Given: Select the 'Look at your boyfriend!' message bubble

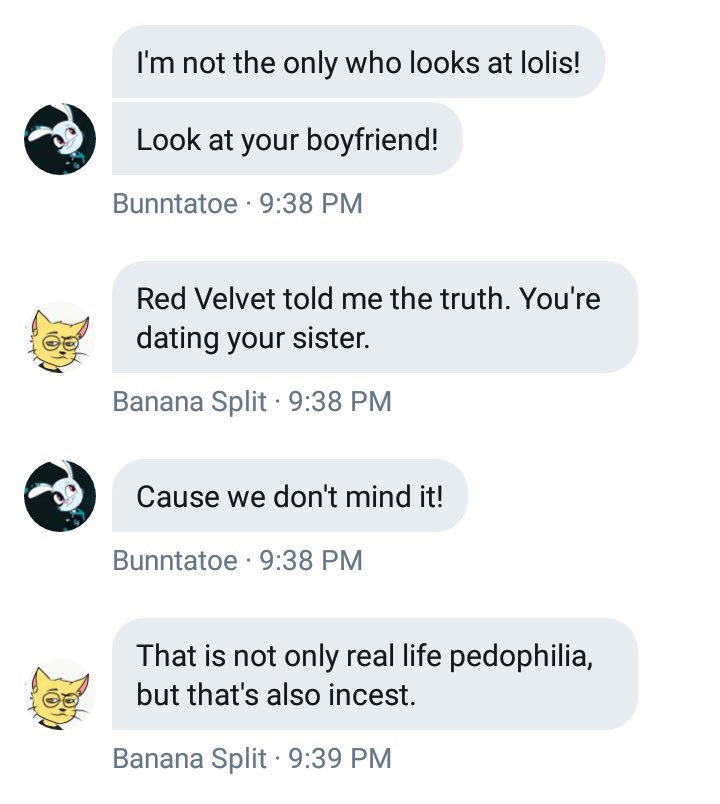Looking at the screenshot, I should (287, 138).
